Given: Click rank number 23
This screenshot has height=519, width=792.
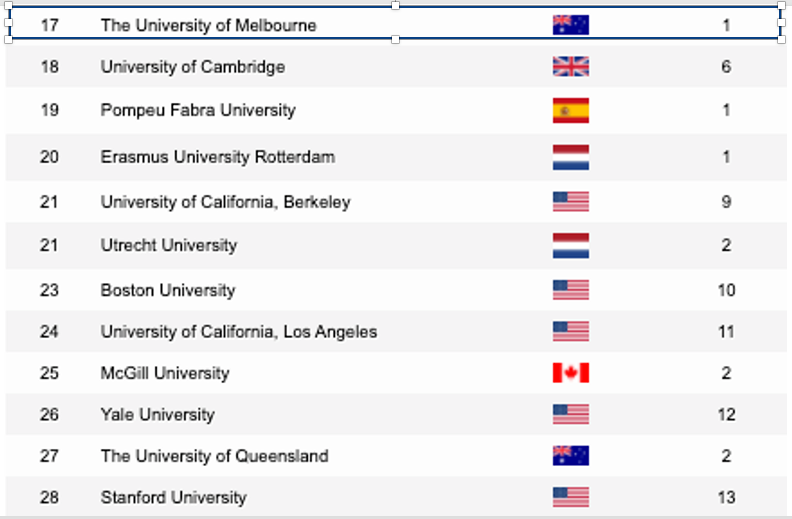Looking at the screenshot, I should 50,290.
